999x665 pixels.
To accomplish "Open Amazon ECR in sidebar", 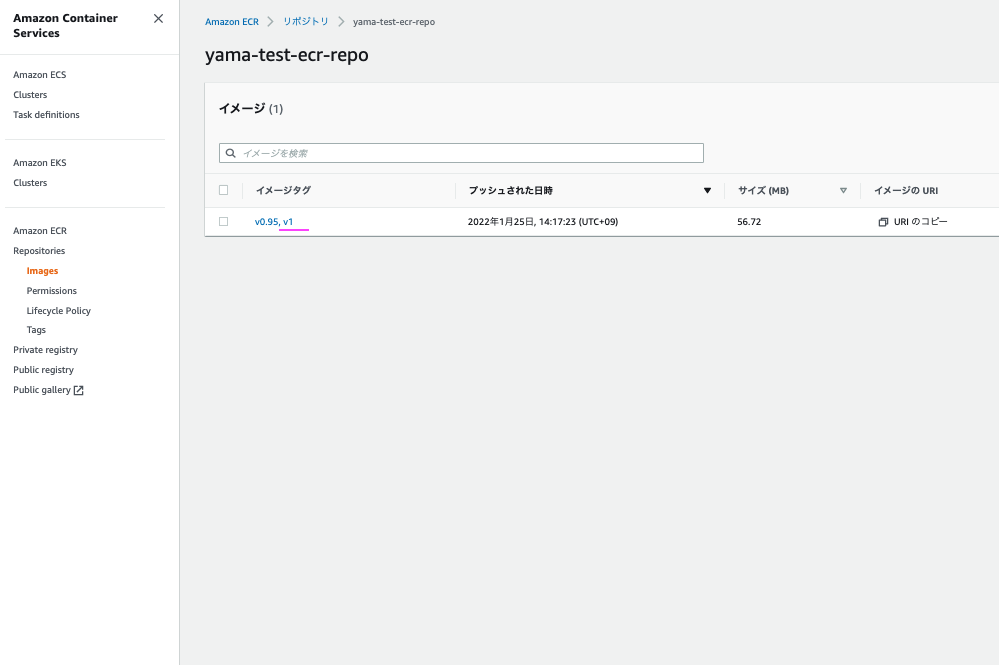I will click(40, 231).
